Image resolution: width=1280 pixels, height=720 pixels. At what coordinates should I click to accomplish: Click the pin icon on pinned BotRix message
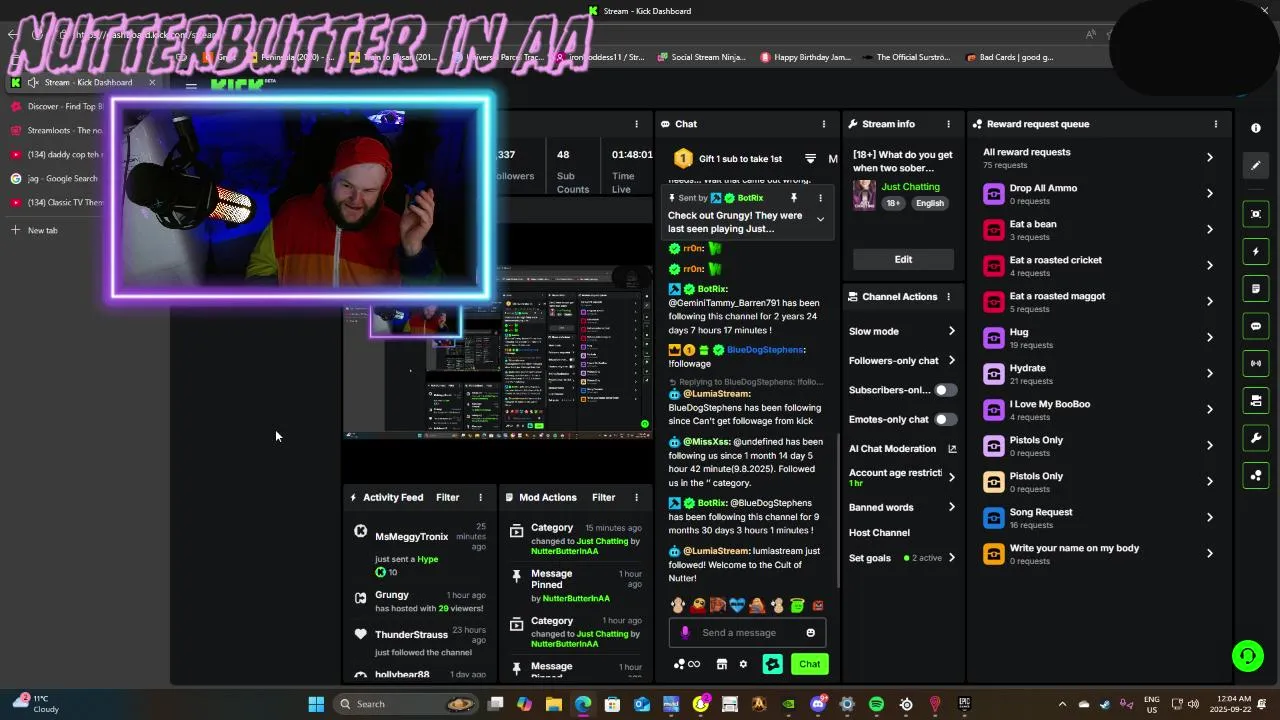pos(794,198)
